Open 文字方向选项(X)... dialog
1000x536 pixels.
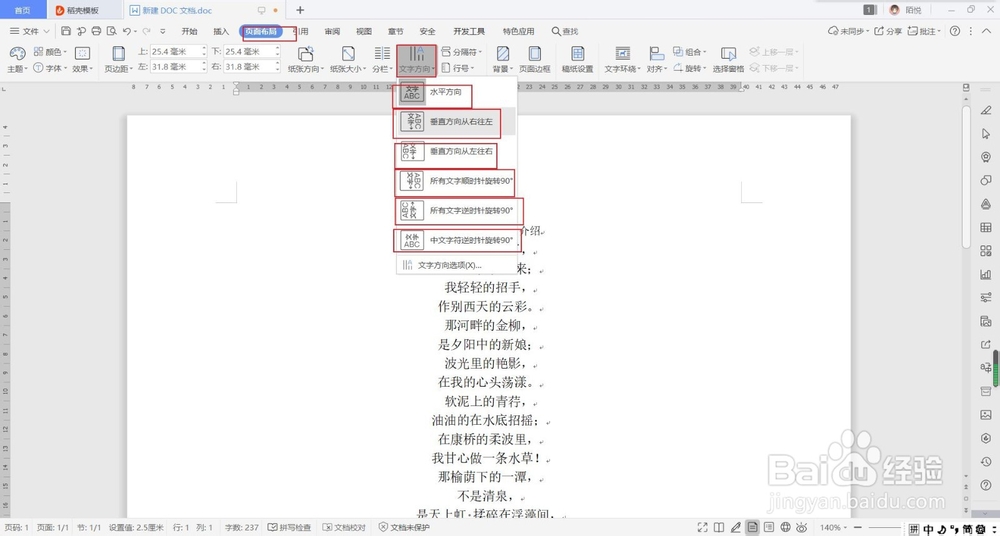(456, 265)
